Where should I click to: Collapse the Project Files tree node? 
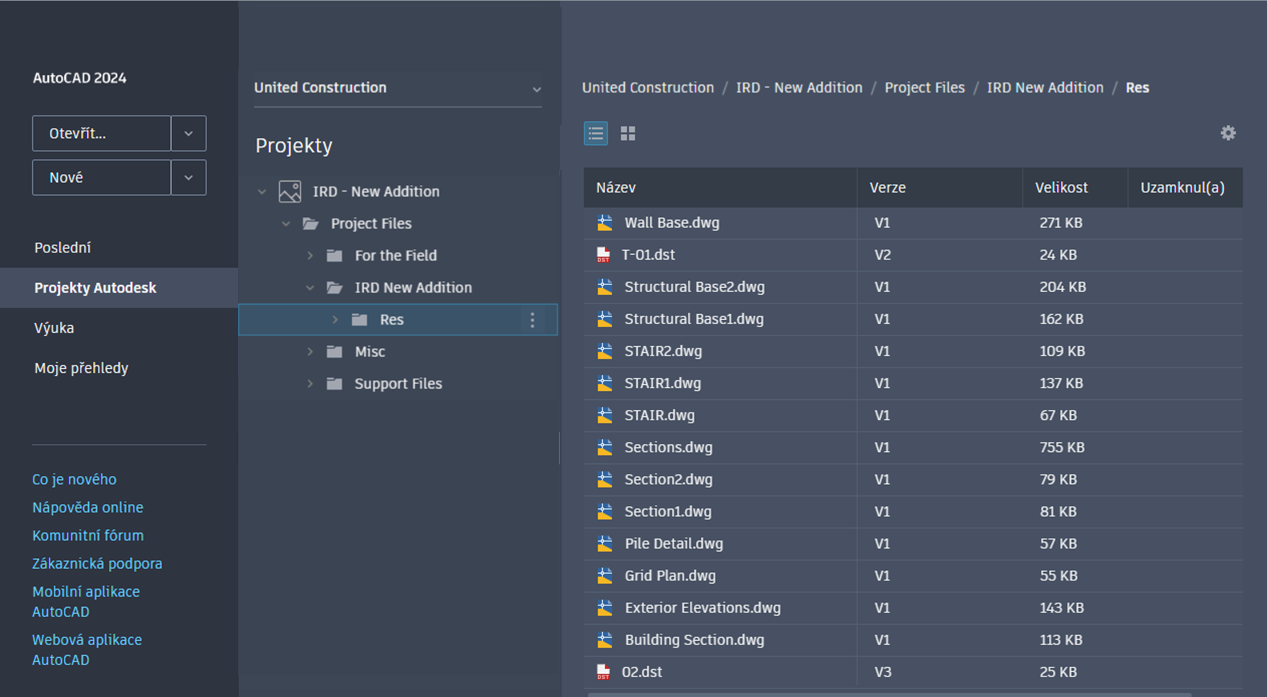point(286,224)
